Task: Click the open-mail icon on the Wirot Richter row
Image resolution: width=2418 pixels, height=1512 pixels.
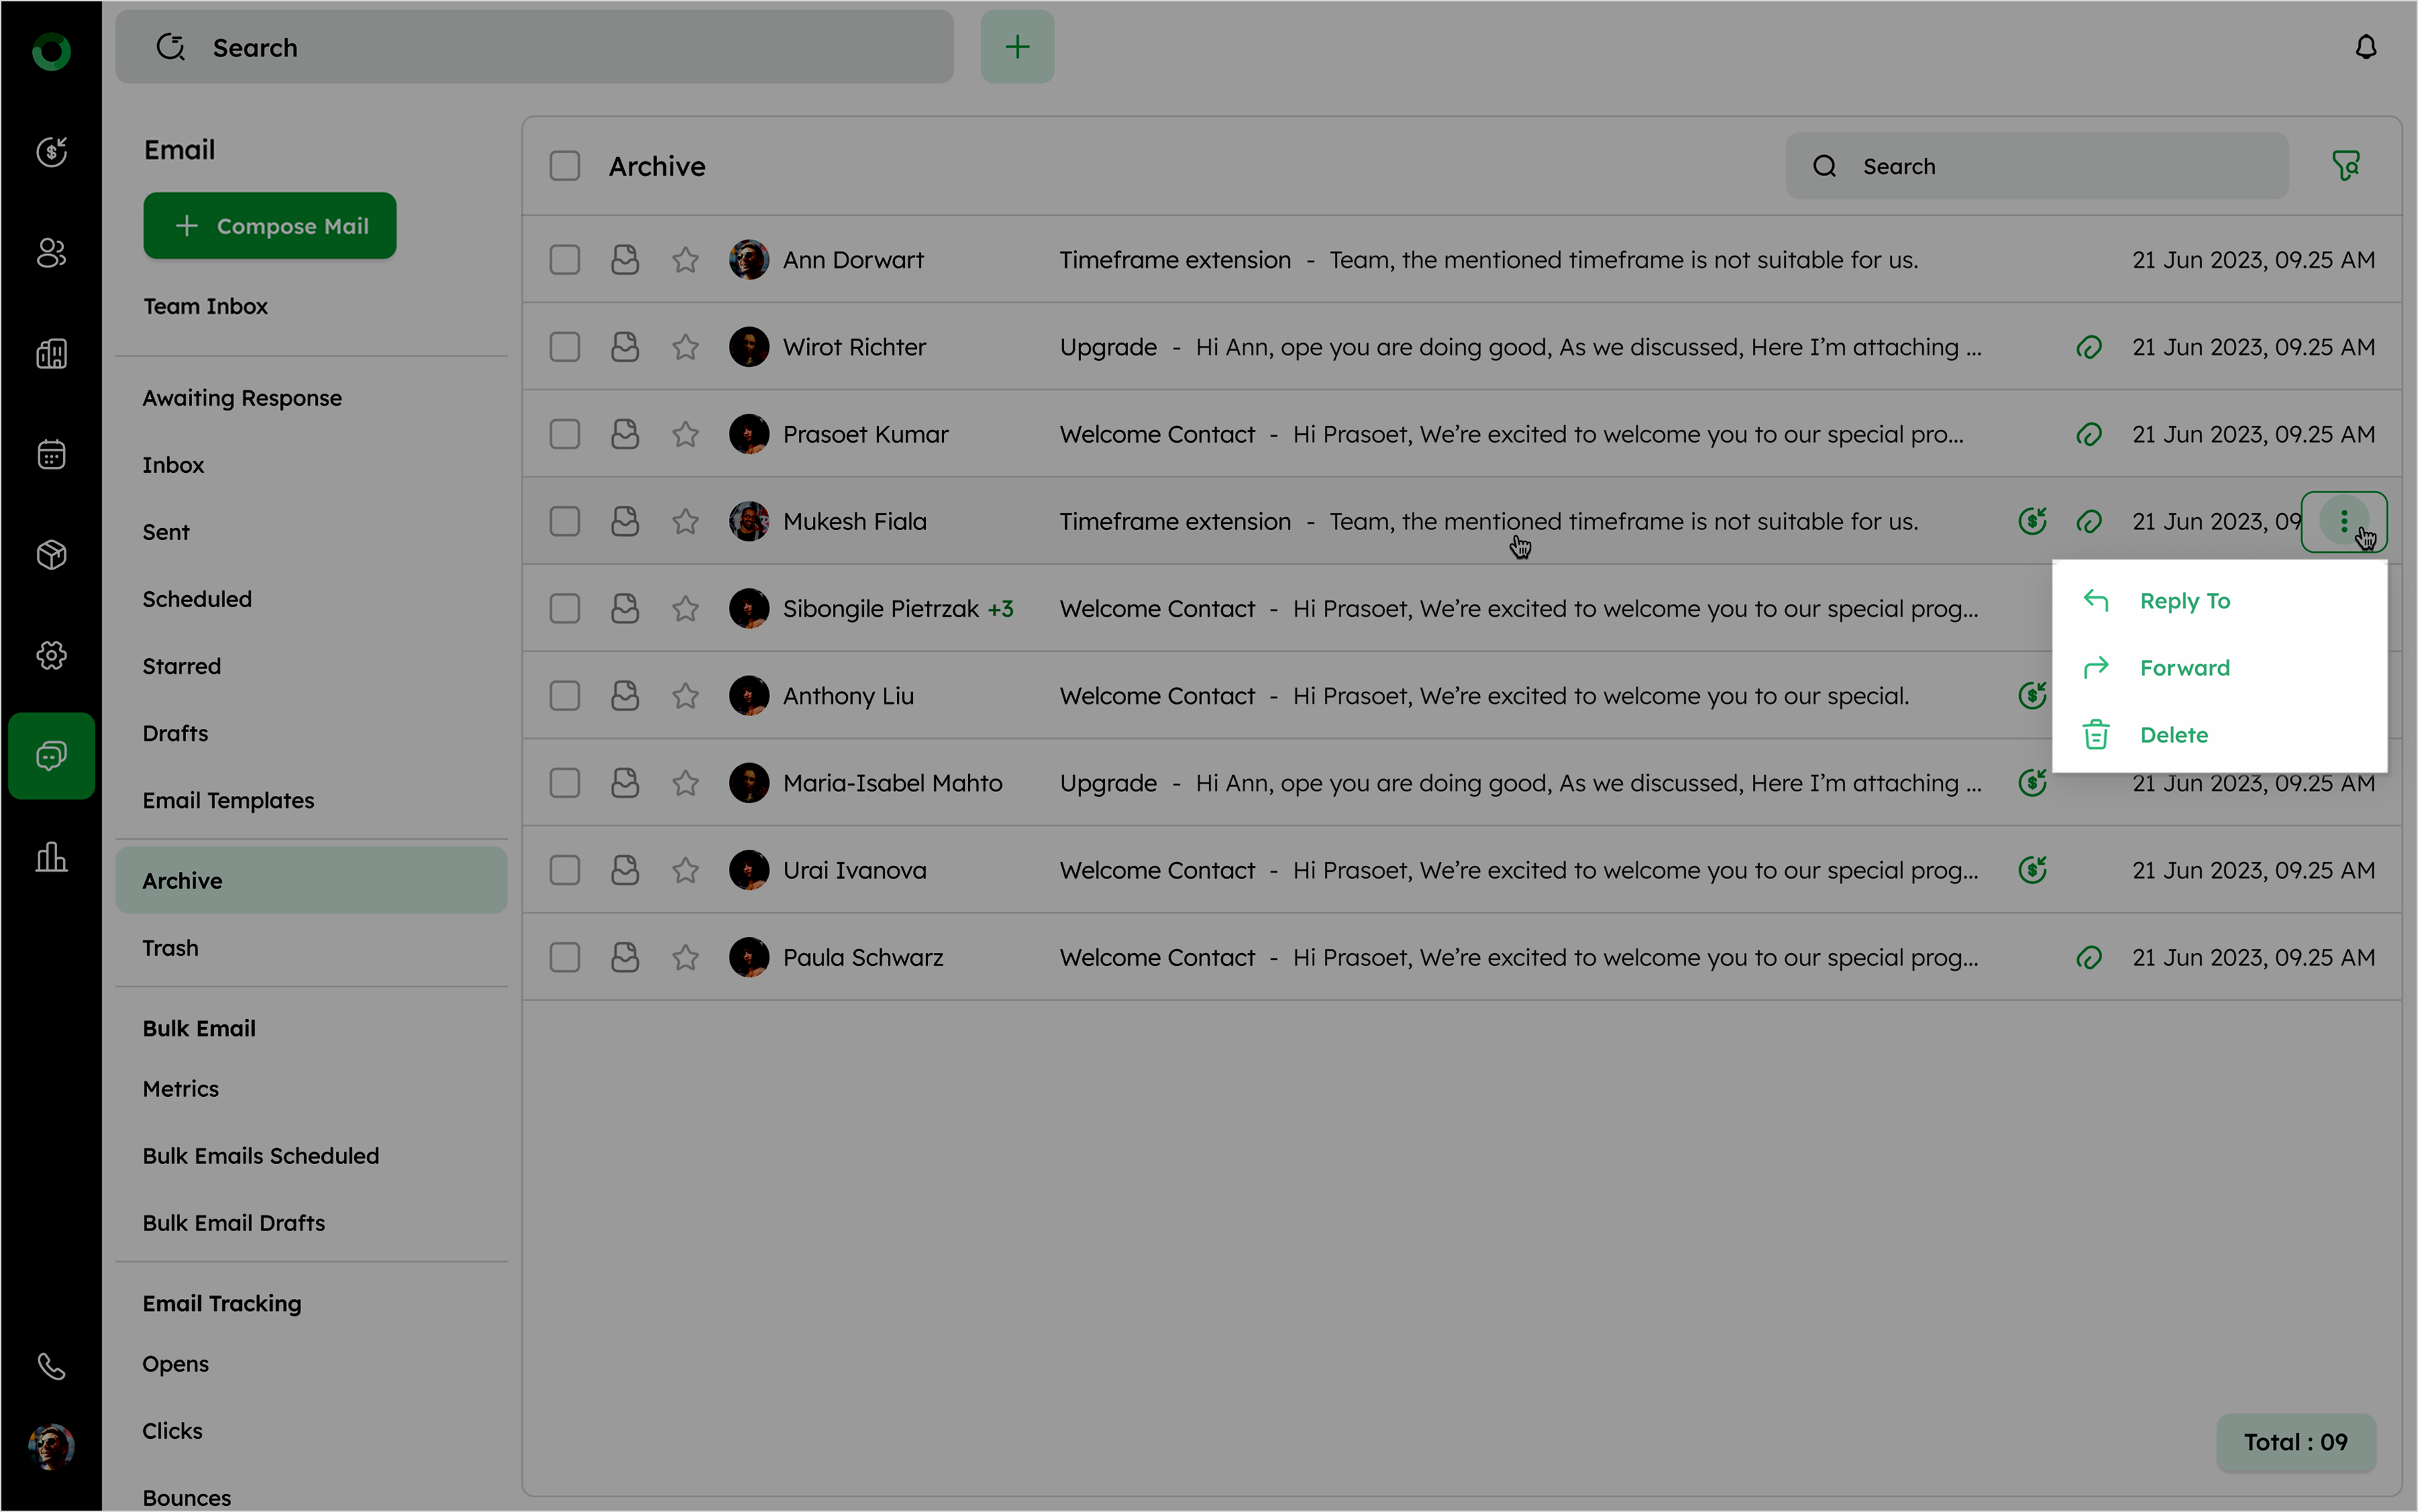Action: coord(625,347)
